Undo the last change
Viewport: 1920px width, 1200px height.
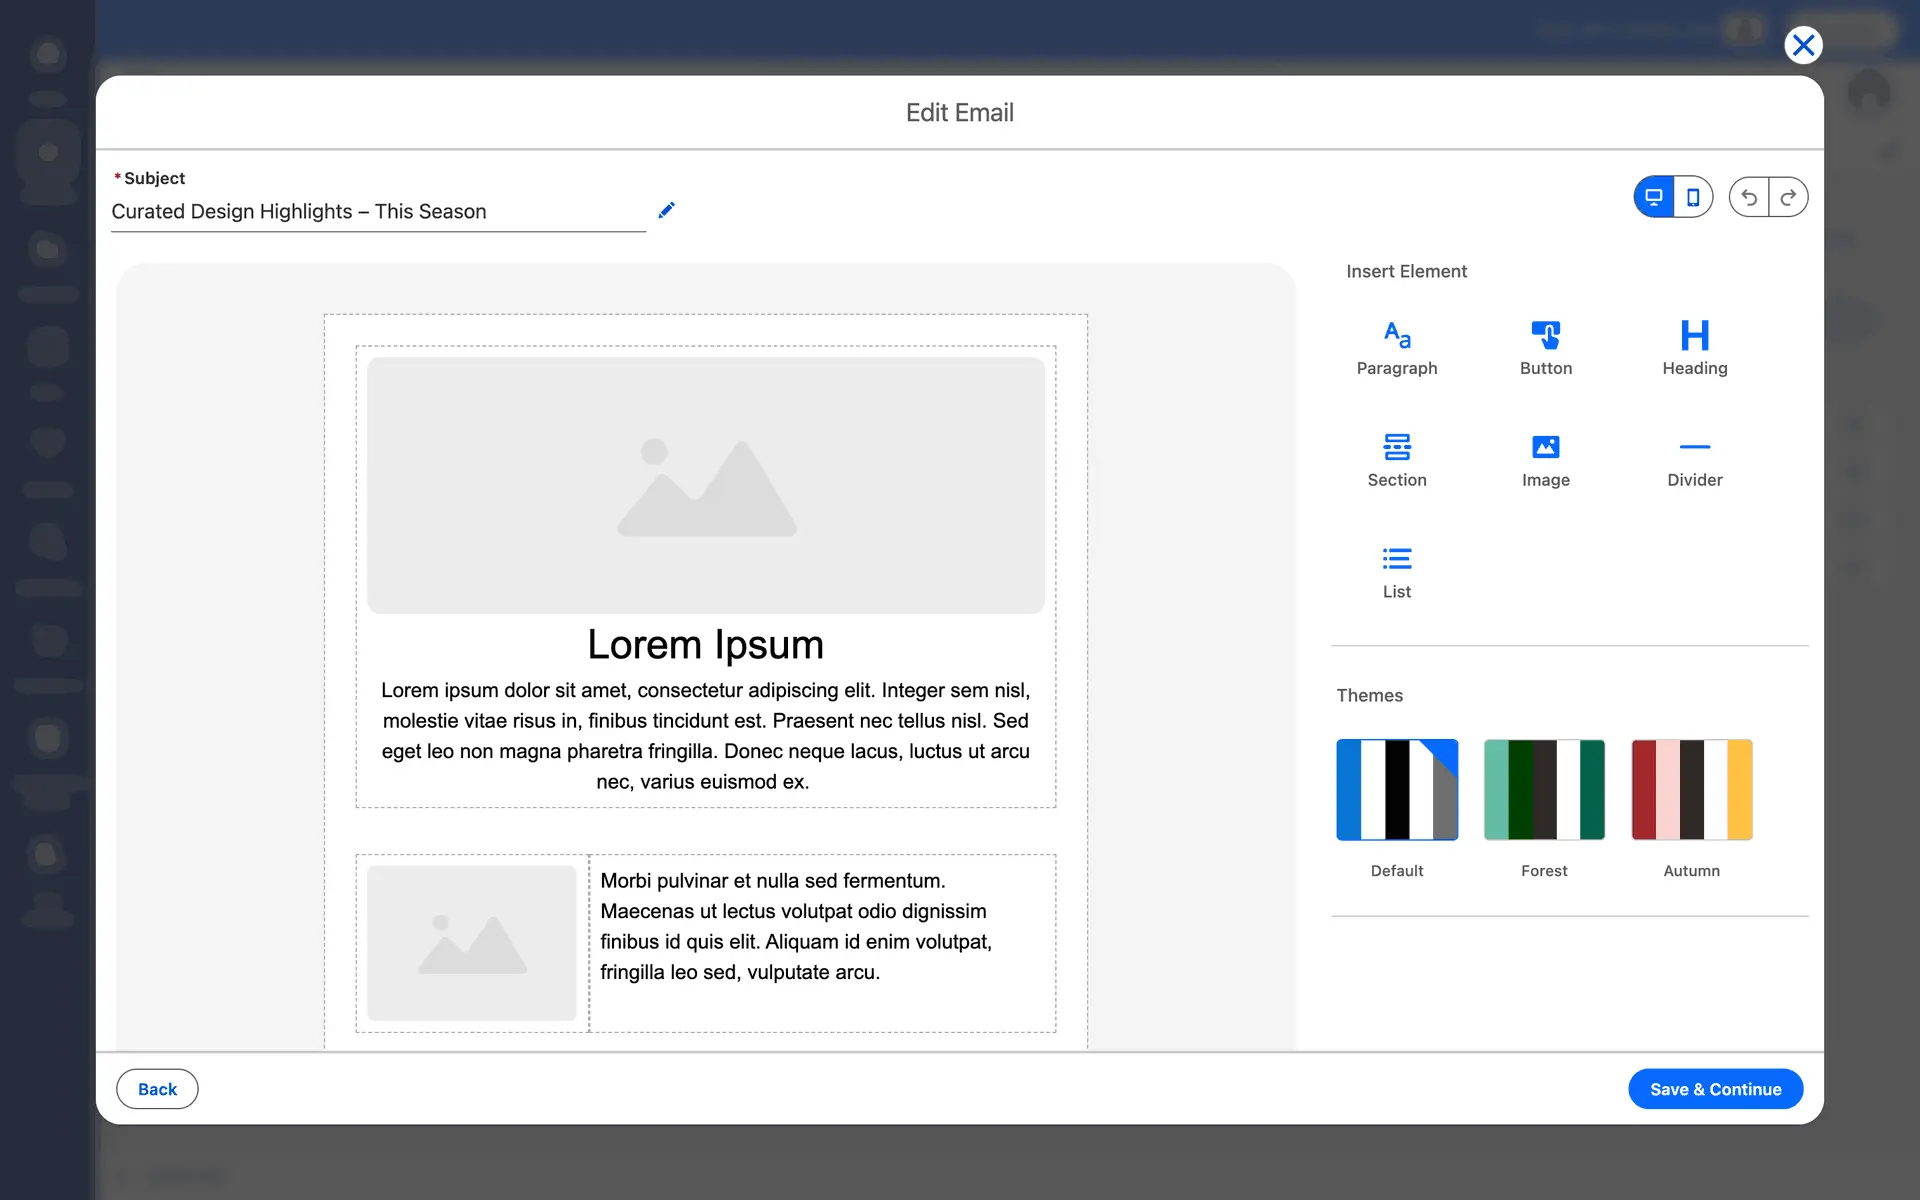[x=1749, y=197]
